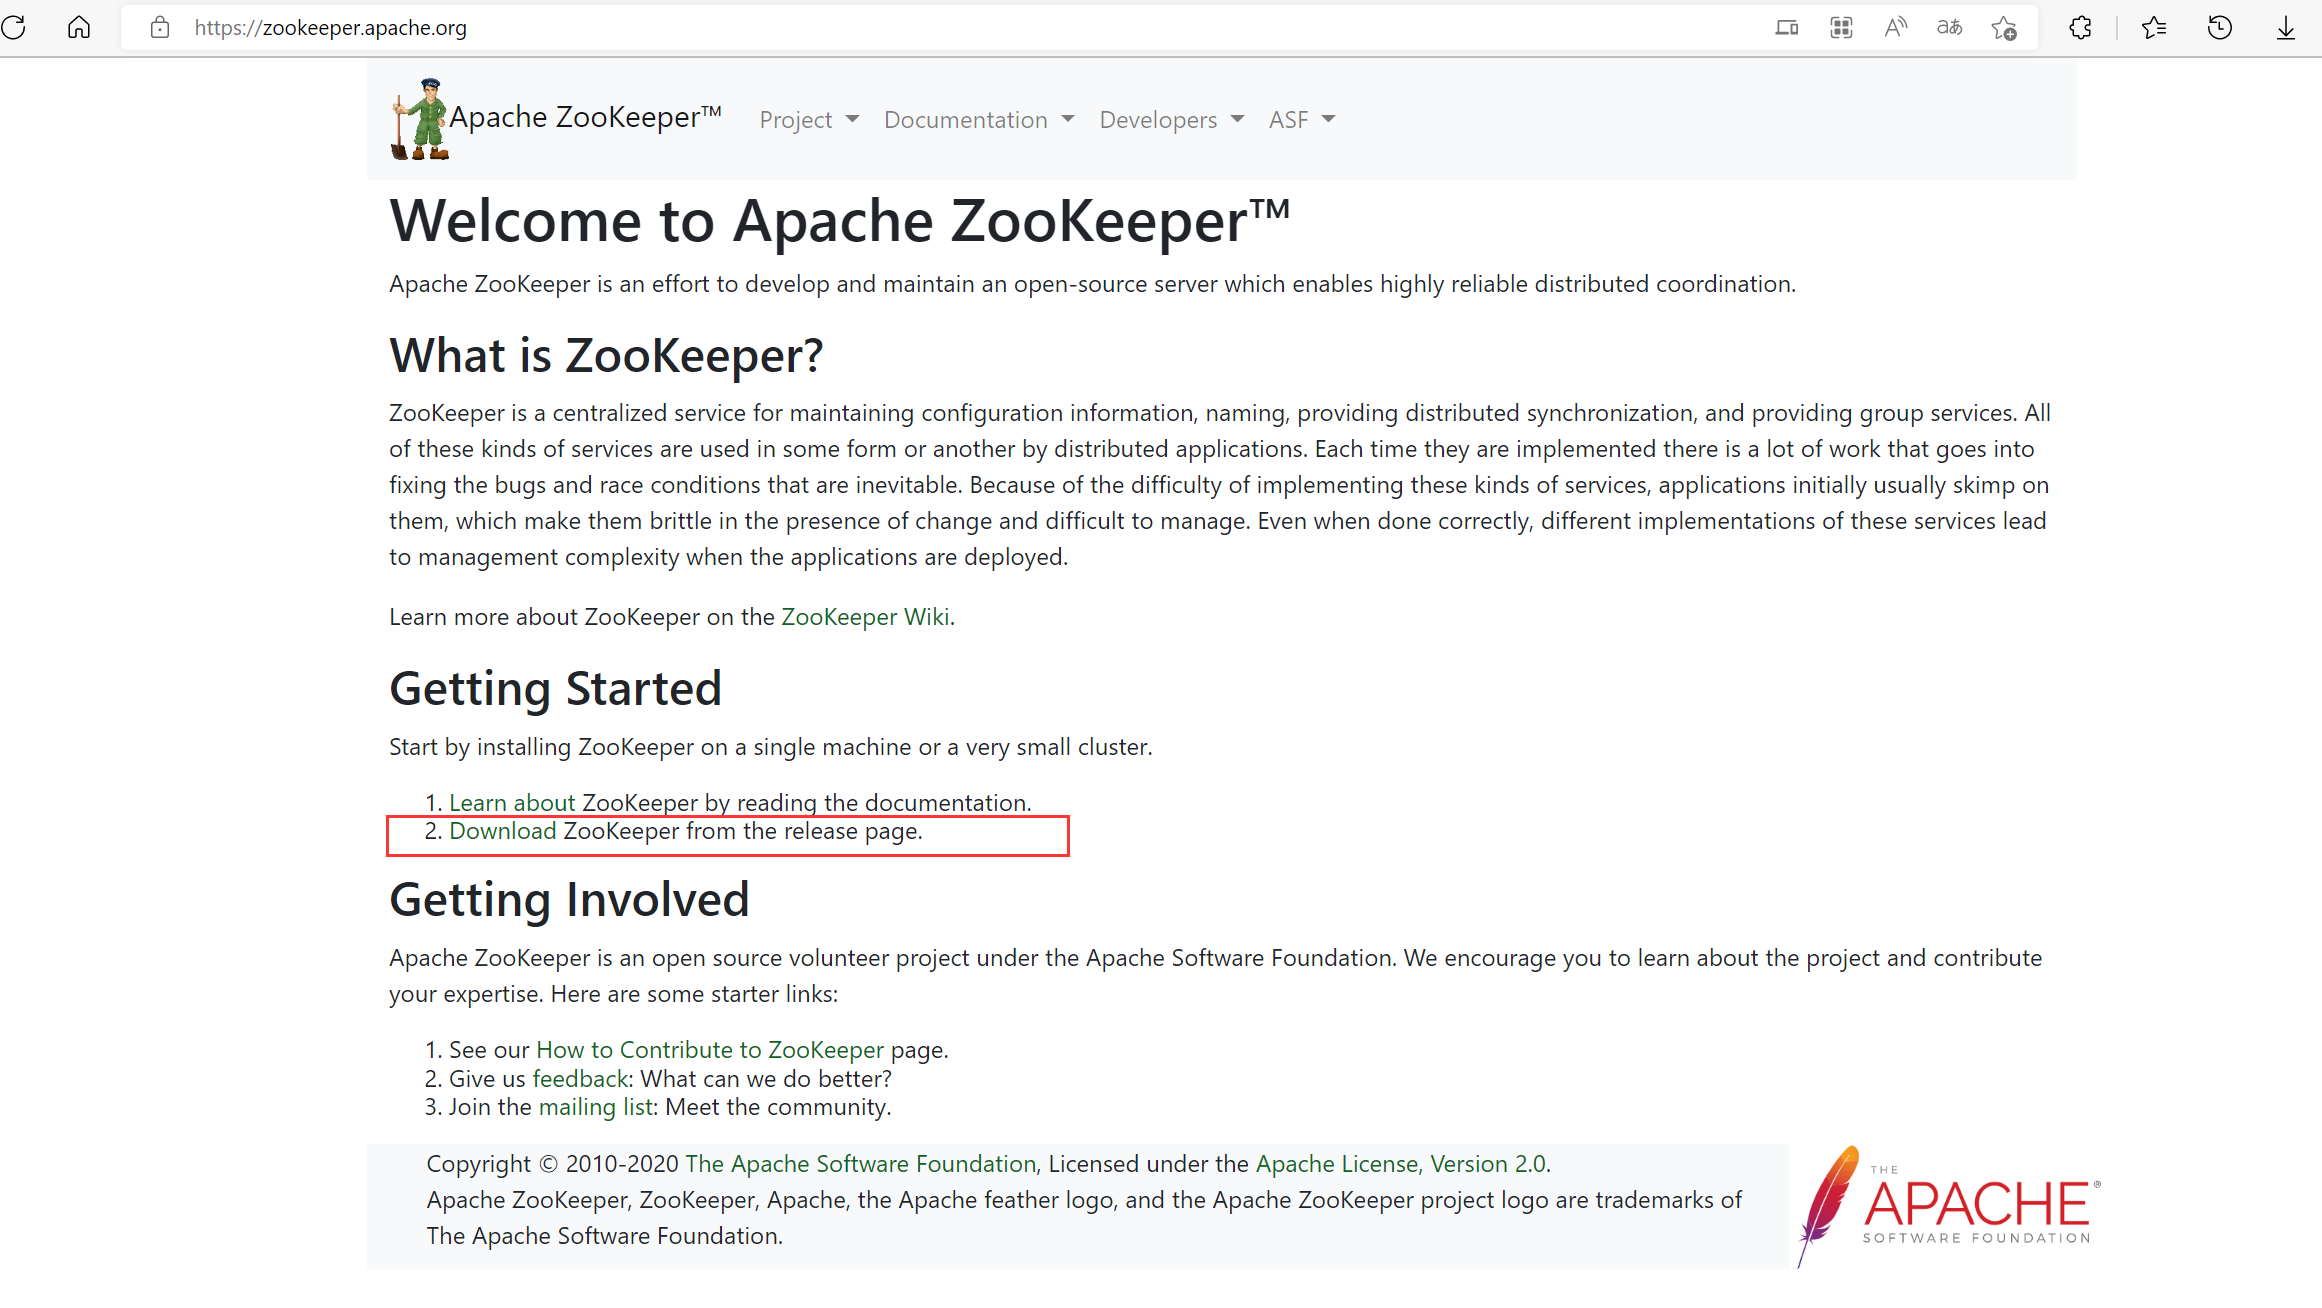Screen dimensions: 2322x1308
Task: Open the ASF navigation menu
Action: pyautogui.click(x=1301, y=120)
